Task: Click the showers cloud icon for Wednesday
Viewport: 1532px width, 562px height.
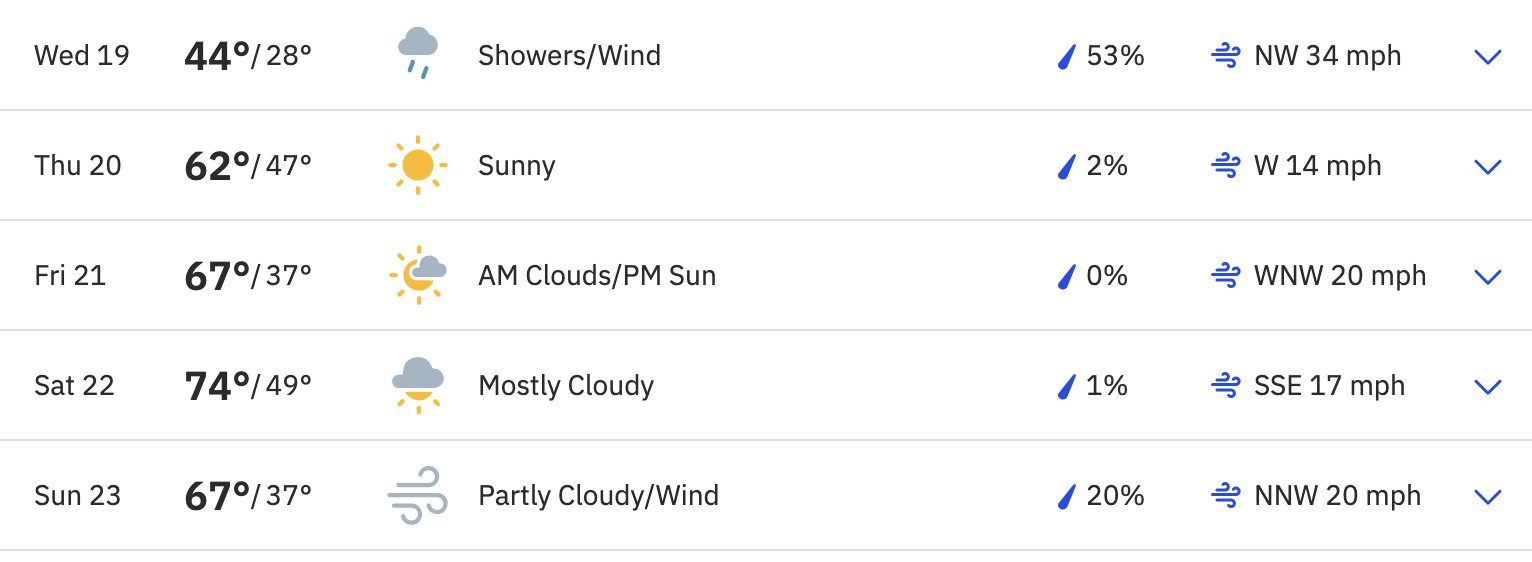Action: [417, 54]
